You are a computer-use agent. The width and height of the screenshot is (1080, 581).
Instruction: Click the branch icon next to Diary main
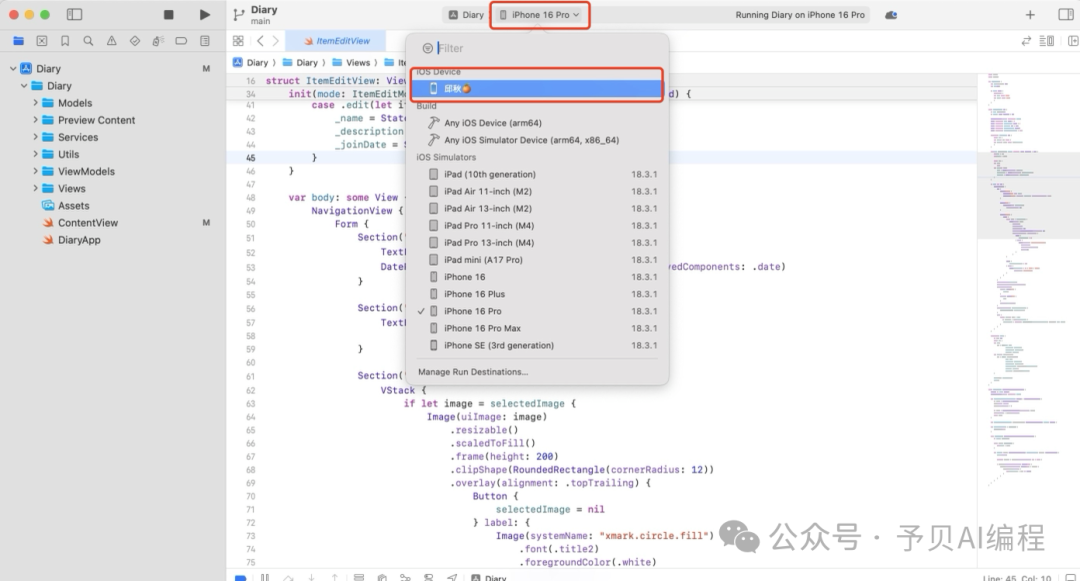[238, 14]
